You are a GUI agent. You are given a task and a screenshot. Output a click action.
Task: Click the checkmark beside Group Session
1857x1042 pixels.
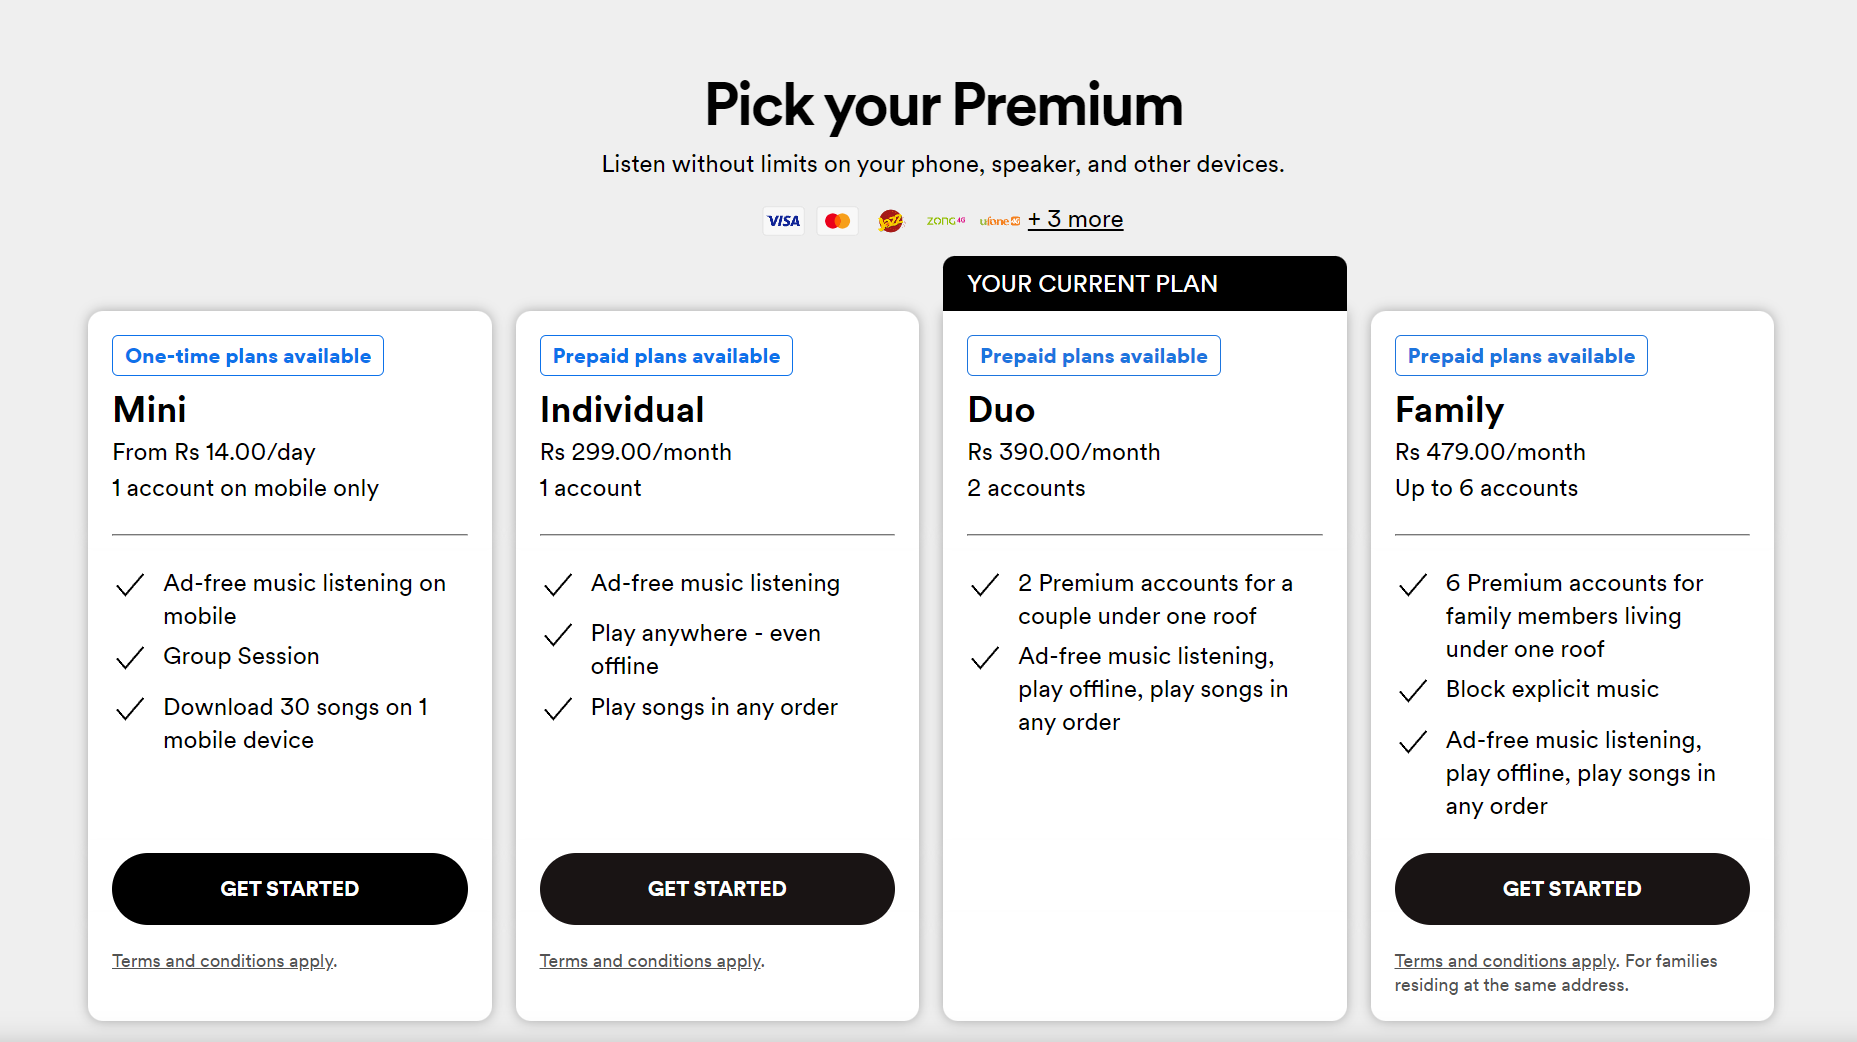click(x=130, y=658)
